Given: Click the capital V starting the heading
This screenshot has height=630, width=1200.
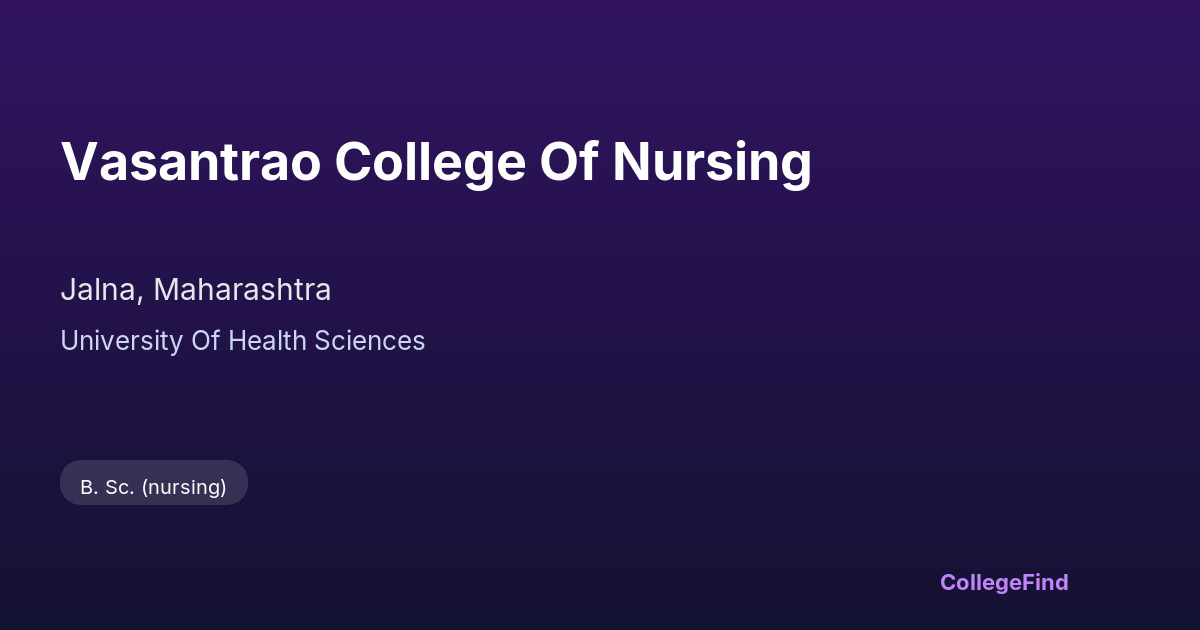Looking at the screenshot, I should tap(78, 162).
